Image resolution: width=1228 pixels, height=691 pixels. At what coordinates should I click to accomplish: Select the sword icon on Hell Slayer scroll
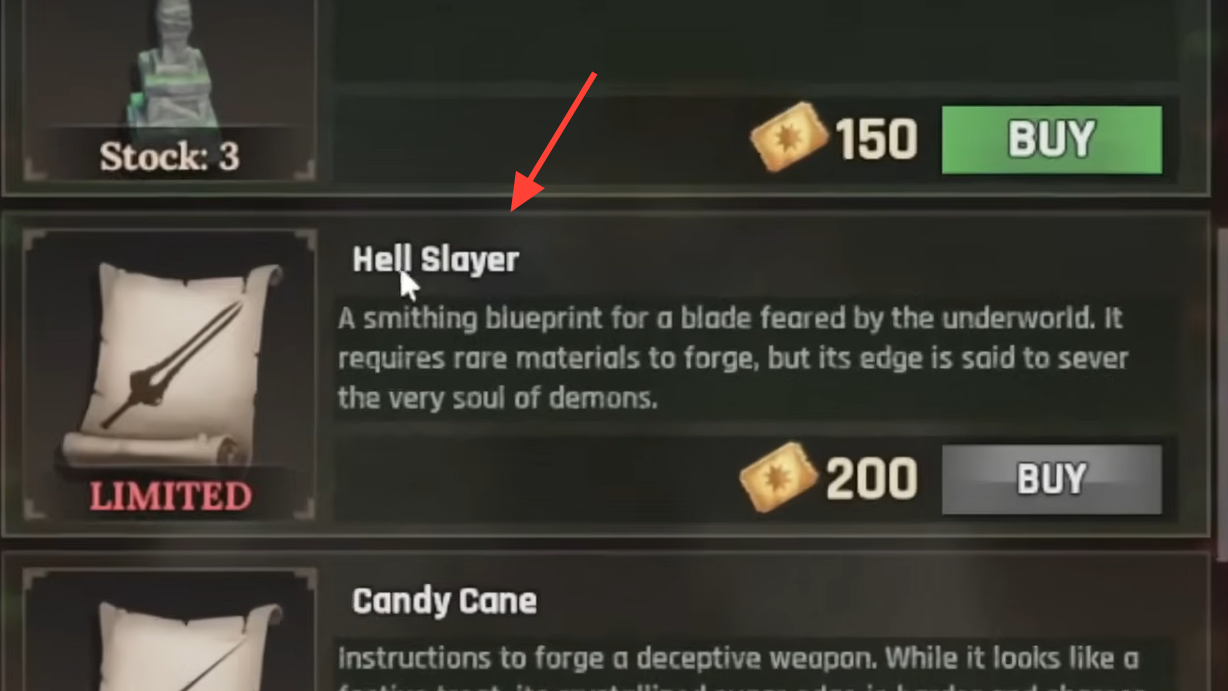pos(170,364)
